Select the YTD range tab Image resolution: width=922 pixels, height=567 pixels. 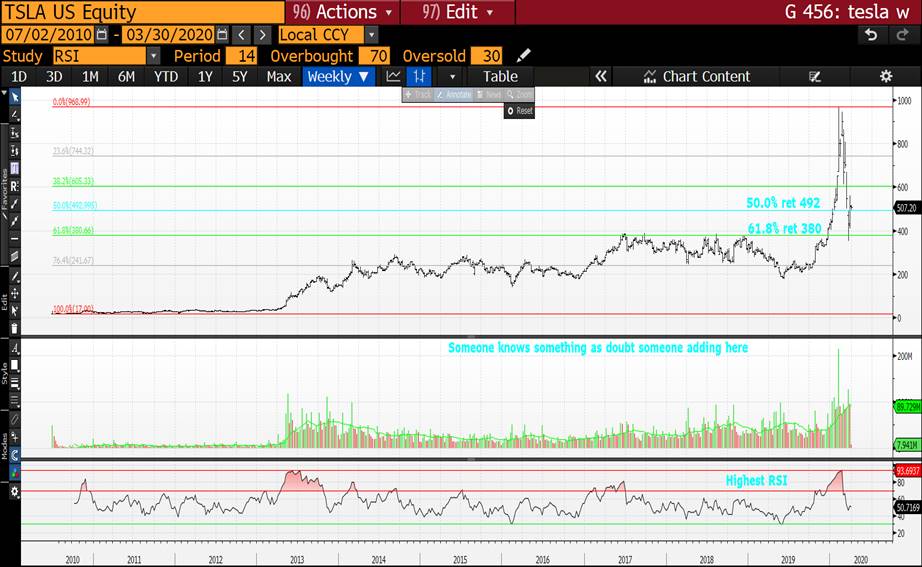pyautogui.click(x=165, y=76)
